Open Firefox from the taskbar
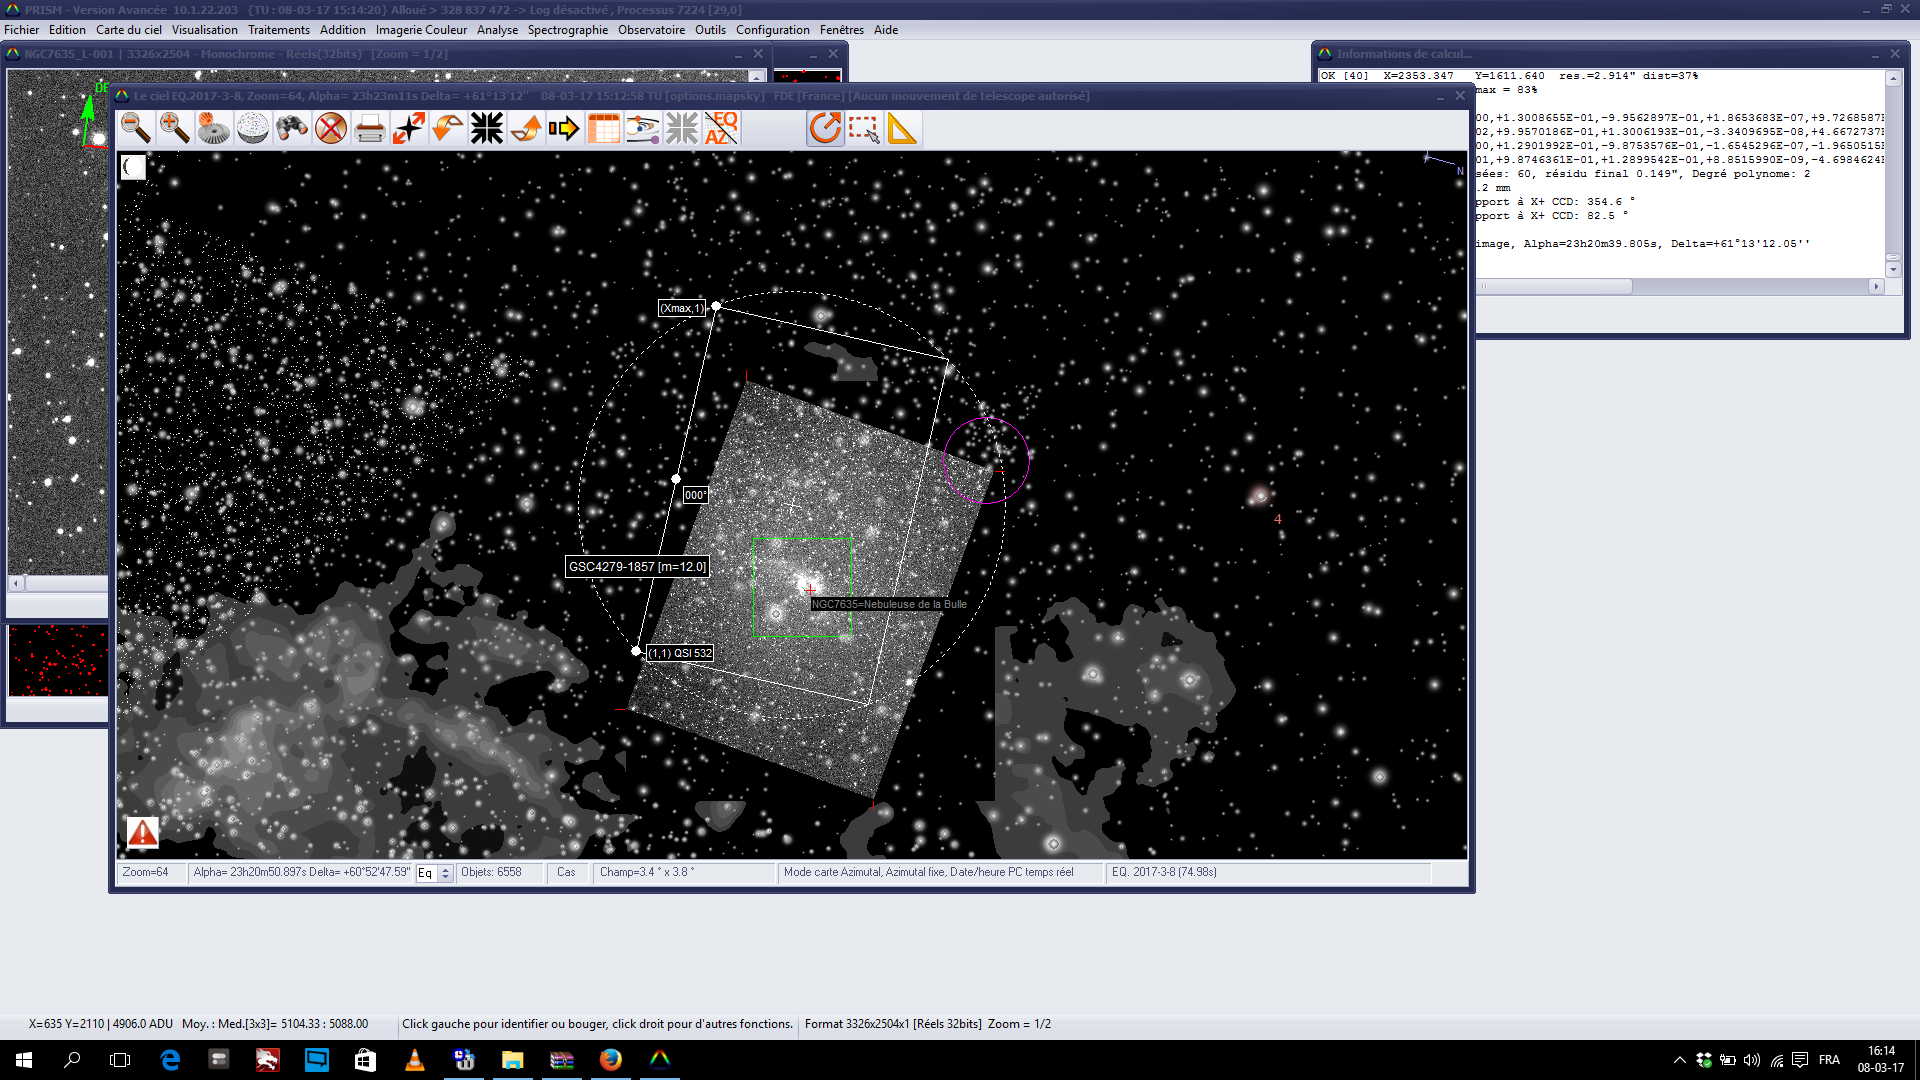The image size is (1920, 1080). [610, 1059]
